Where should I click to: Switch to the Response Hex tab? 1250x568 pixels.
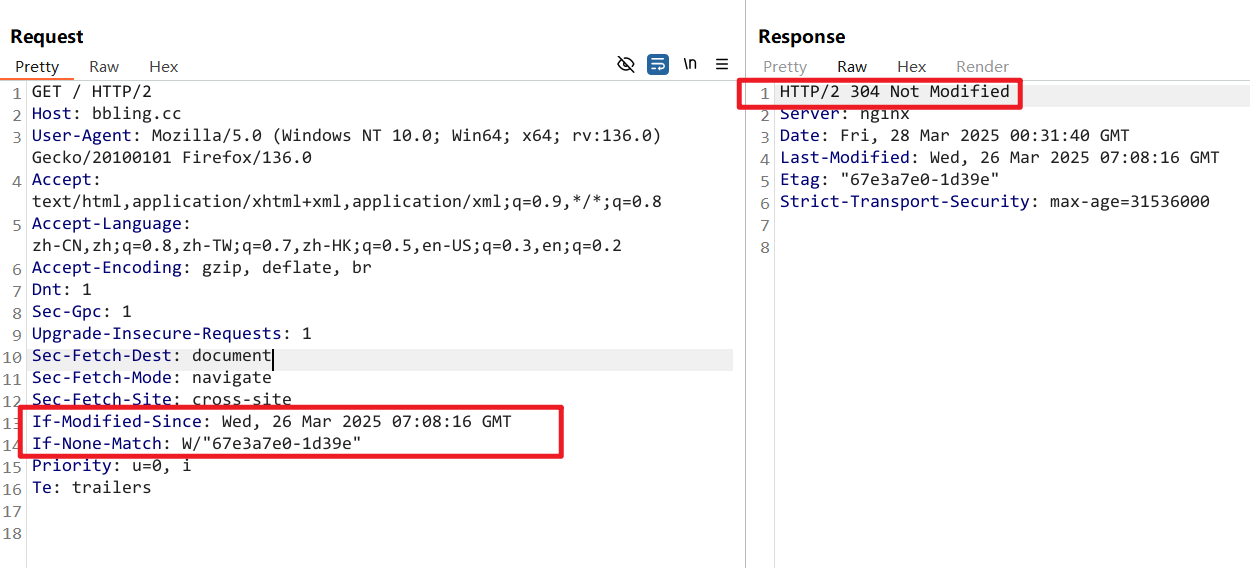click(x=911, y=67)
